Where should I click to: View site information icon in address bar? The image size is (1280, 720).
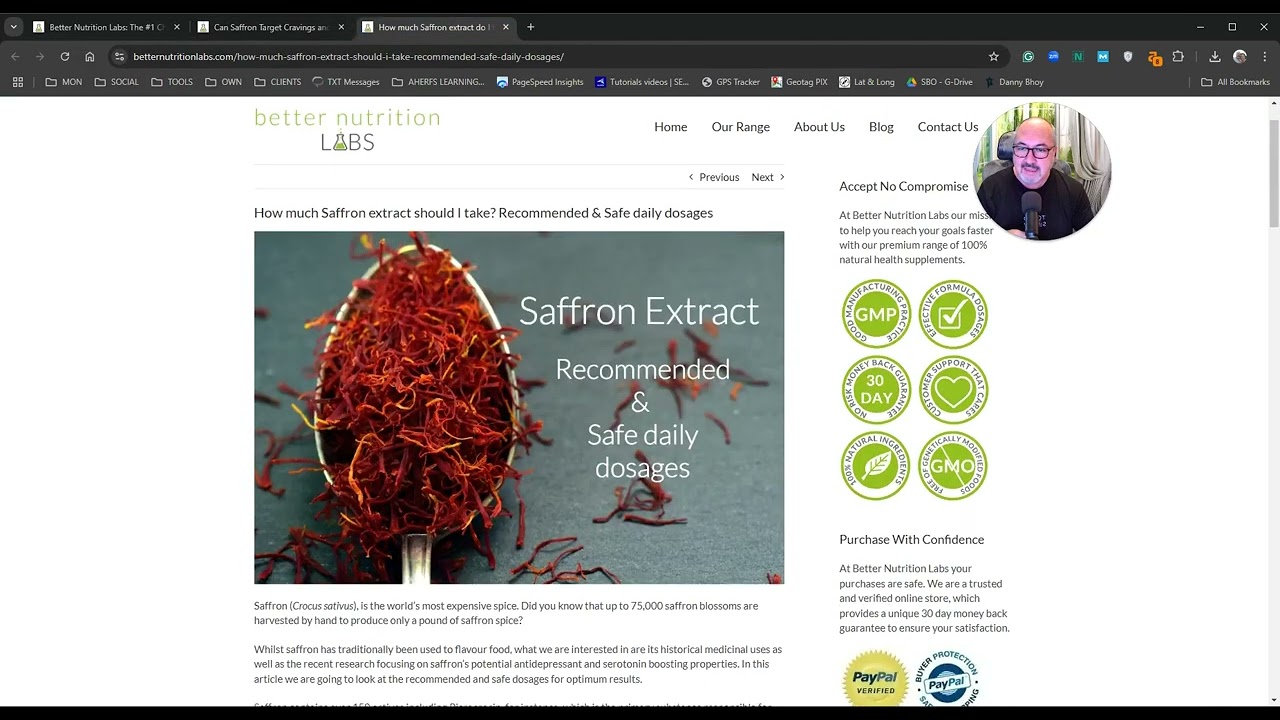[119, 57]
